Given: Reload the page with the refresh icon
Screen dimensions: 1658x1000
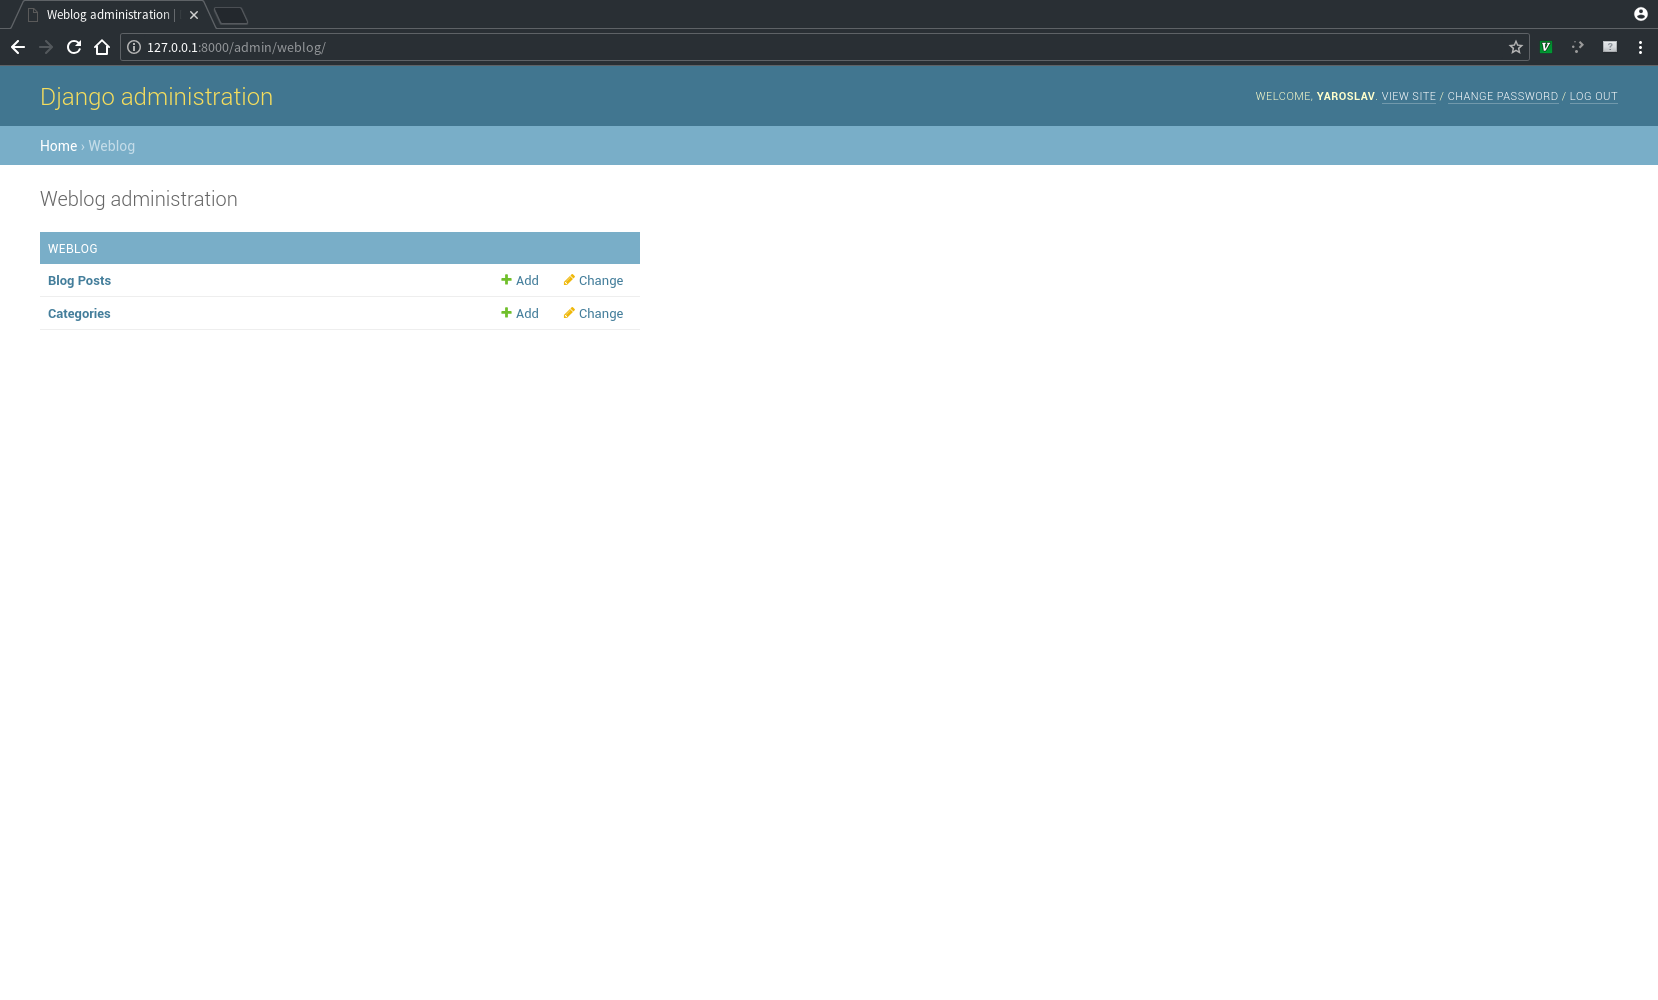Looking at the screenshot, I should pyautogui.click(x=74, y=47).
